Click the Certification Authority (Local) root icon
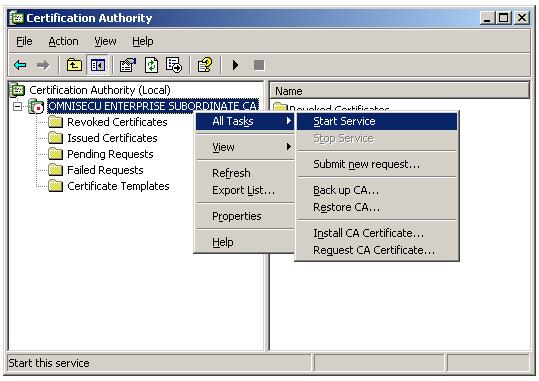Screen dimensions: 539x381 [x=17, y=90]
